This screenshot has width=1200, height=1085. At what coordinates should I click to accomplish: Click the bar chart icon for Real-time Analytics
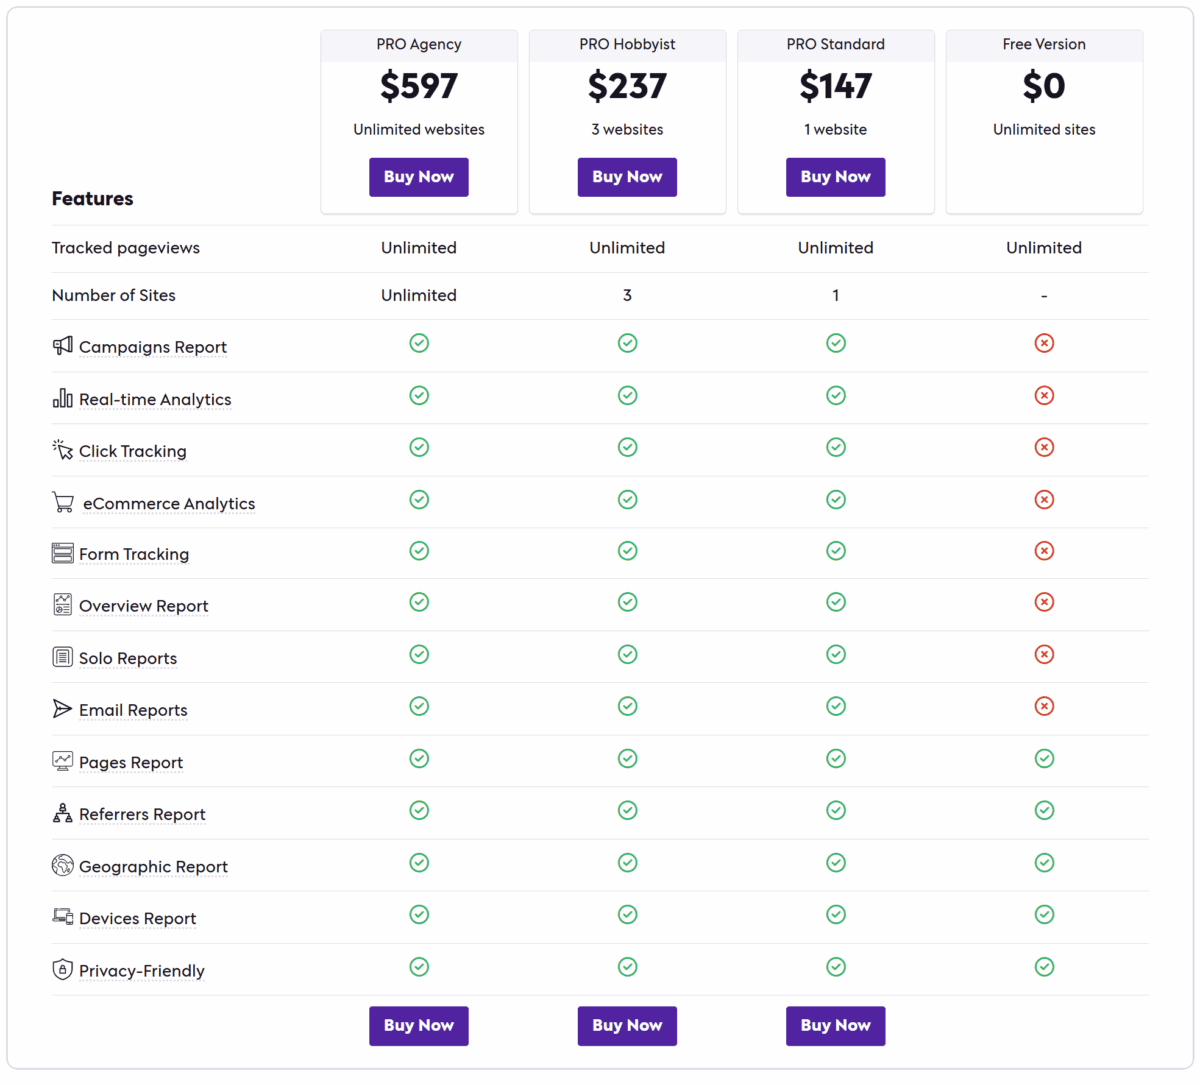63,398
